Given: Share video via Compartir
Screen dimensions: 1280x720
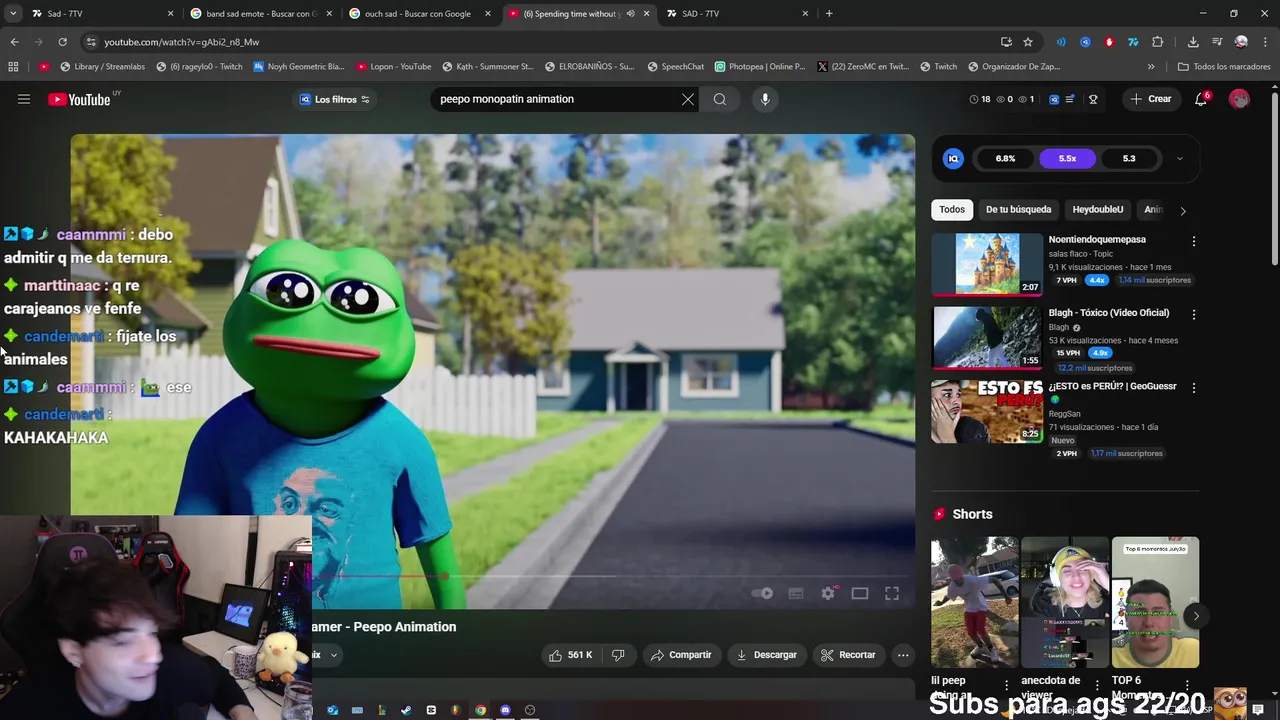Looking at the screenshot, I should 681,655.
